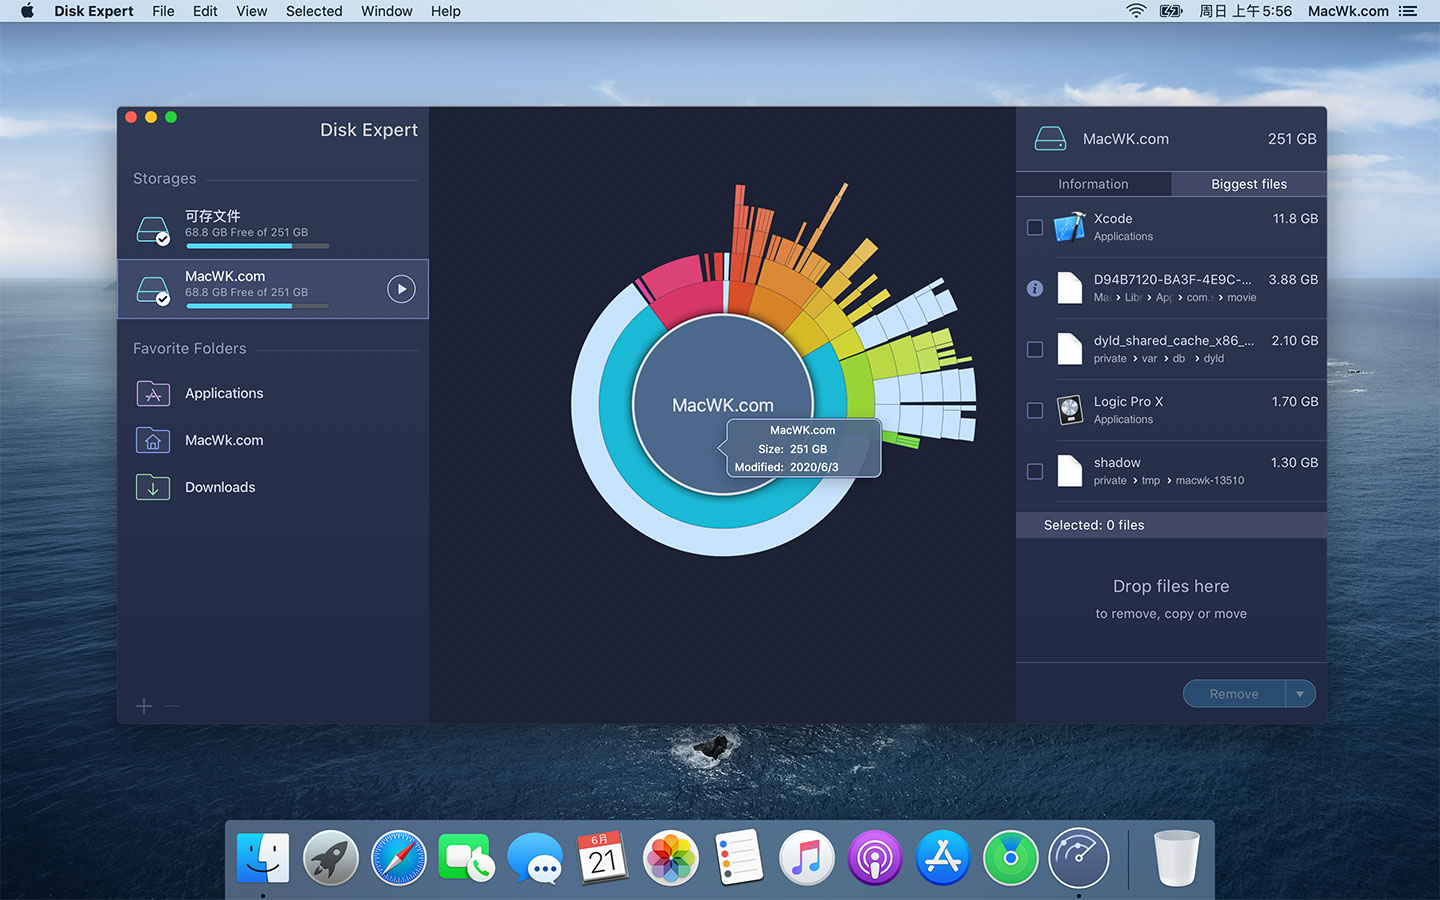Click the Drop files here area
Viewport: 1440px width, 900px height.
(1171, 599)
